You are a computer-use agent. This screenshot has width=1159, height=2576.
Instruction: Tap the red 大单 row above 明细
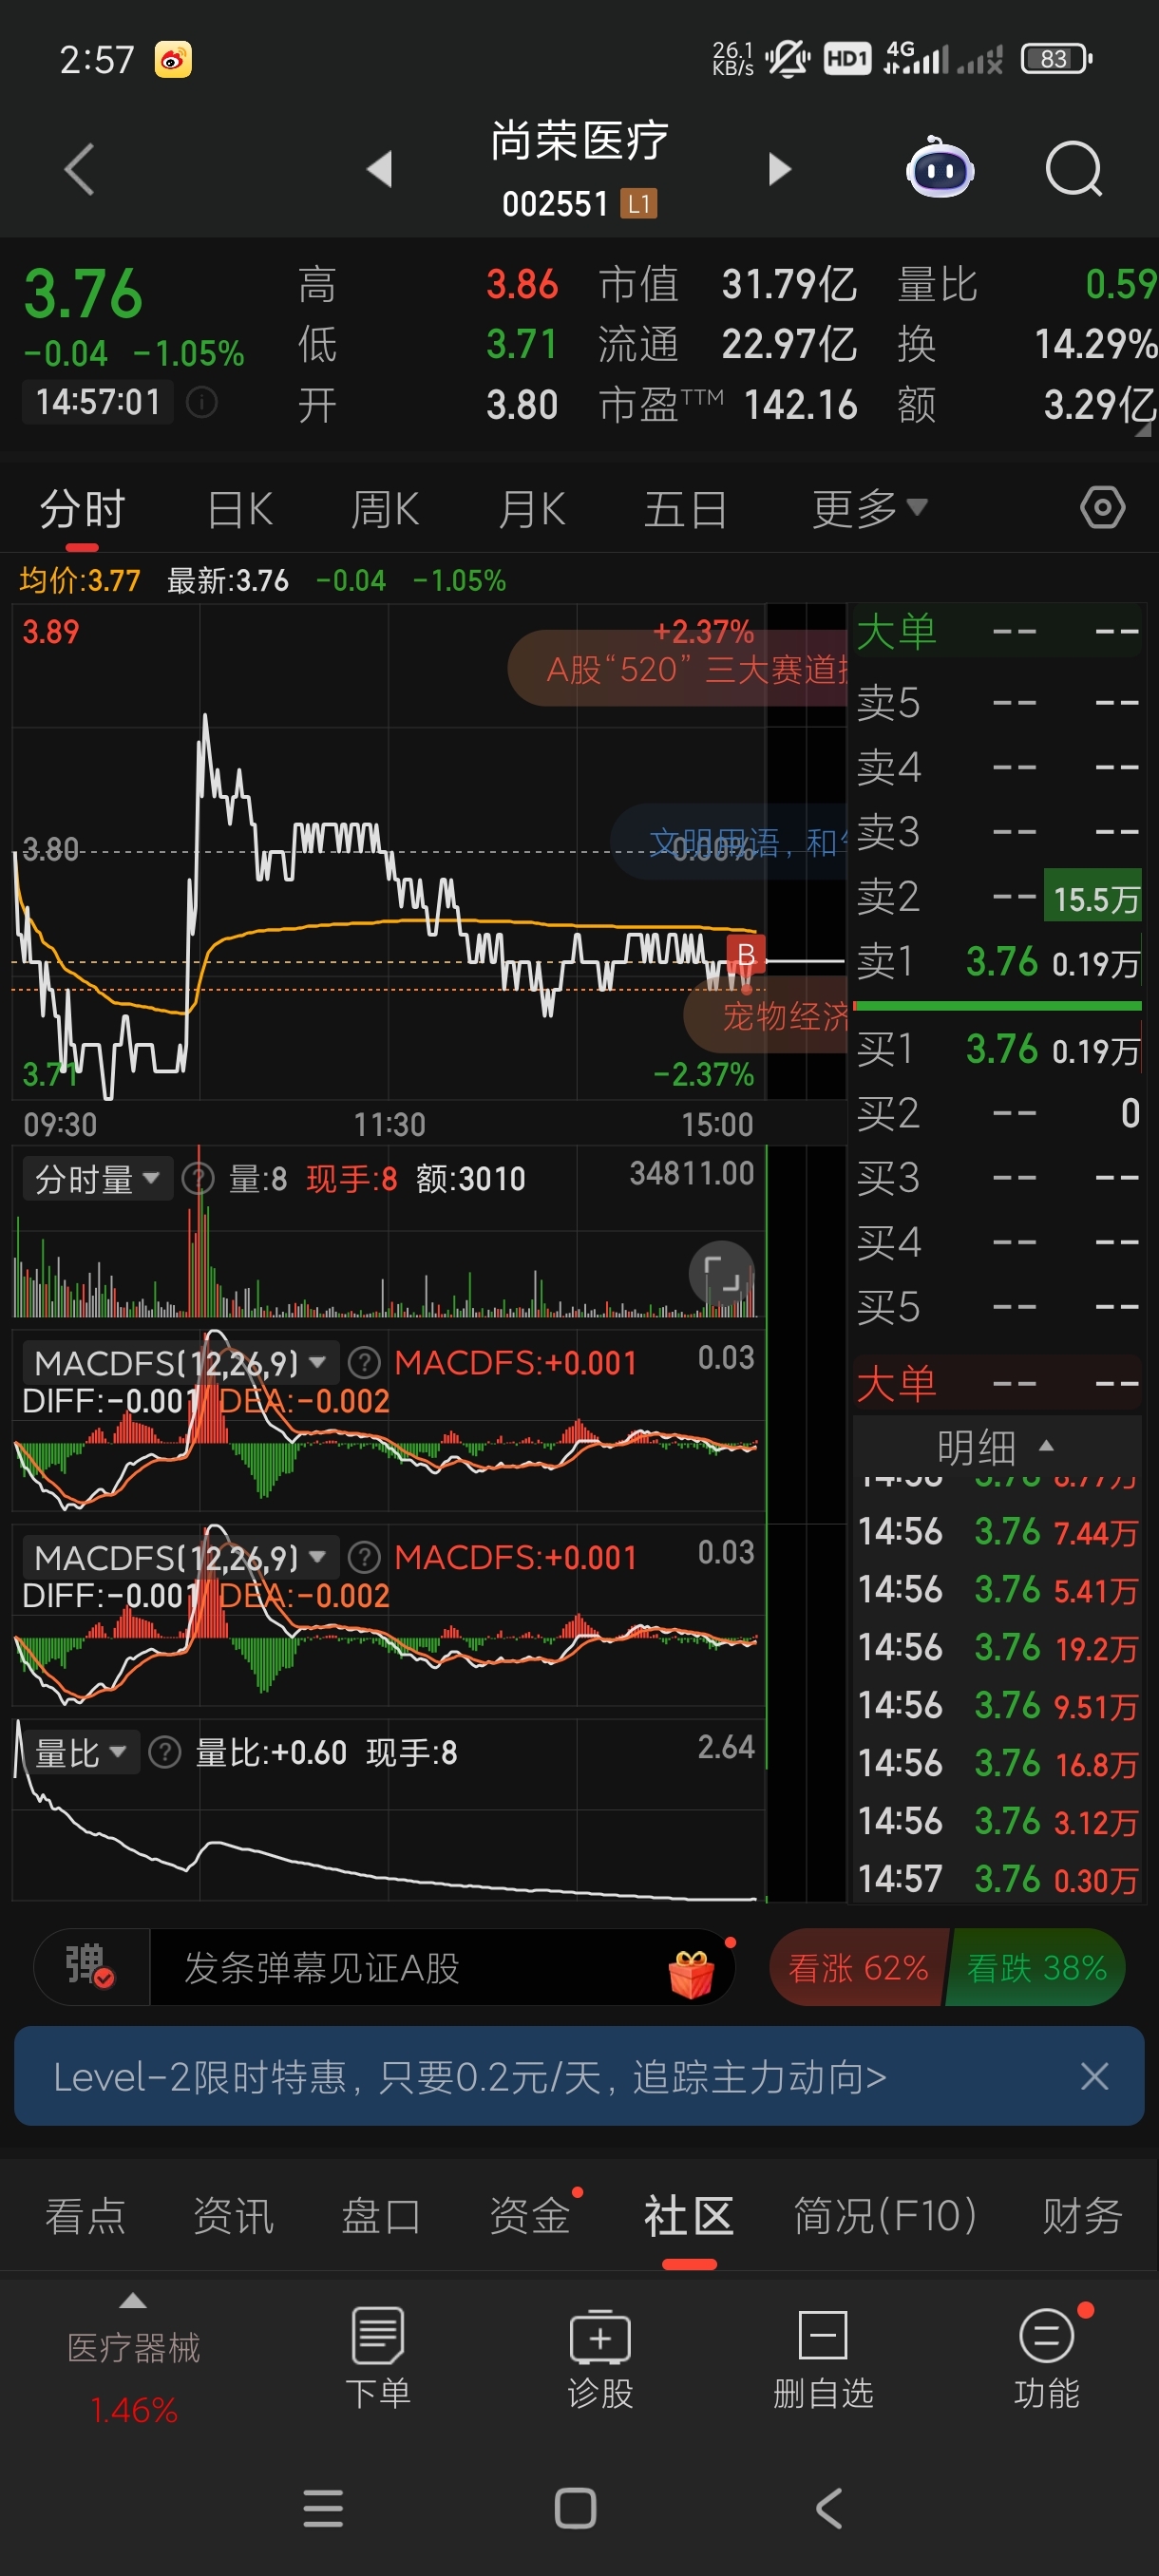tap(998, 1383)
